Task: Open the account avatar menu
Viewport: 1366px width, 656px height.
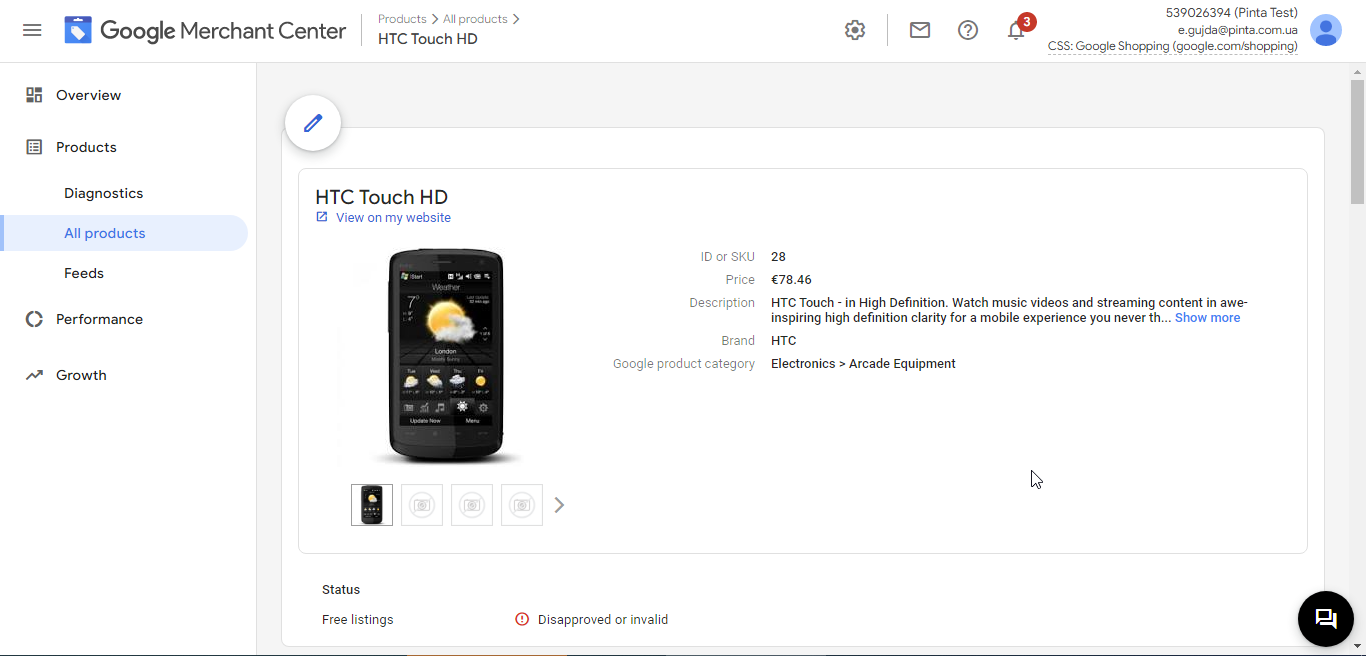Action: [x=1326, y=30]
